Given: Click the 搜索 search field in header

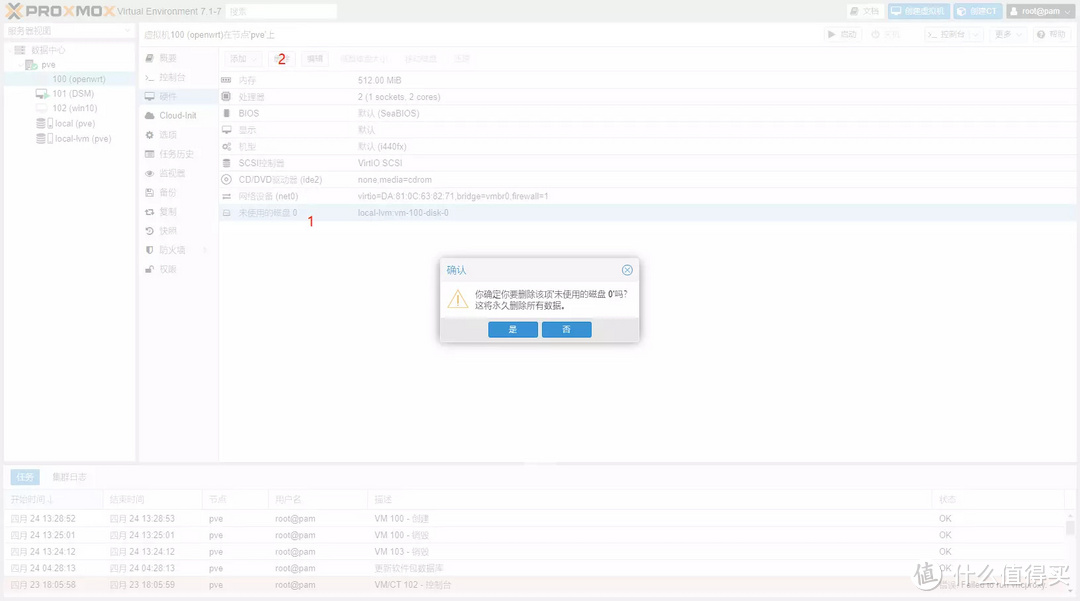Looking at the screenshot, I should pyautogui.click(x=281, y=11).
